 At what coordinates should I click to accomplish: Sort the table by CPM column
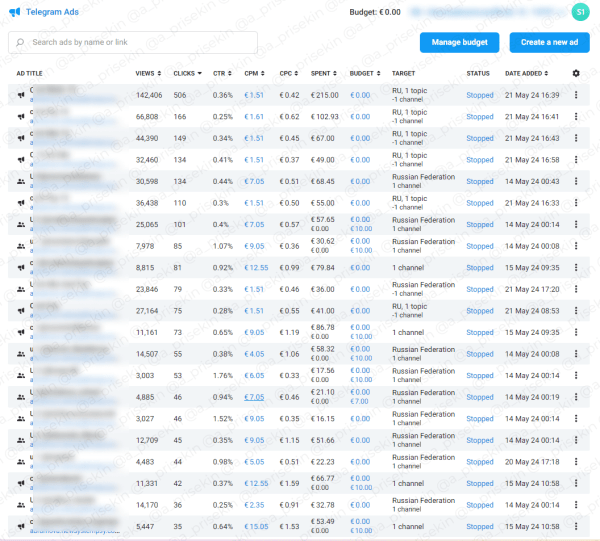[x=255, y=73]
